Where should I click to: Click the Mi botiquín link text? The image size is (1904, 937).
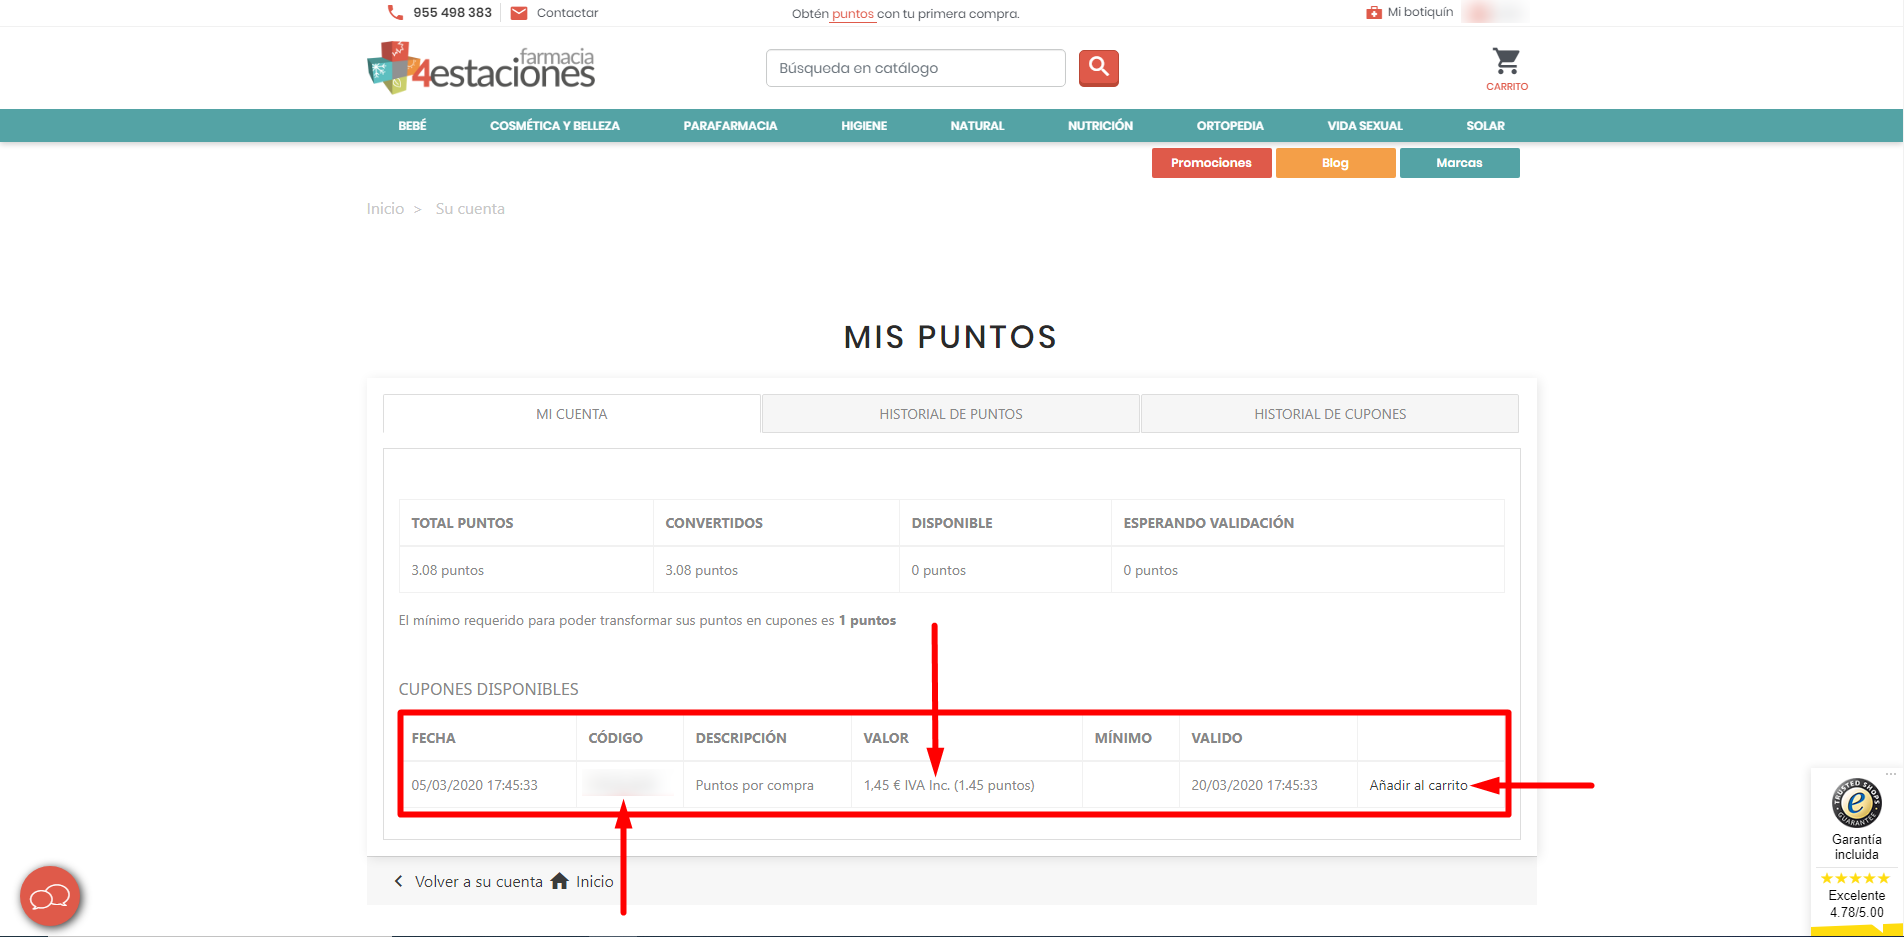point(1420,12)
